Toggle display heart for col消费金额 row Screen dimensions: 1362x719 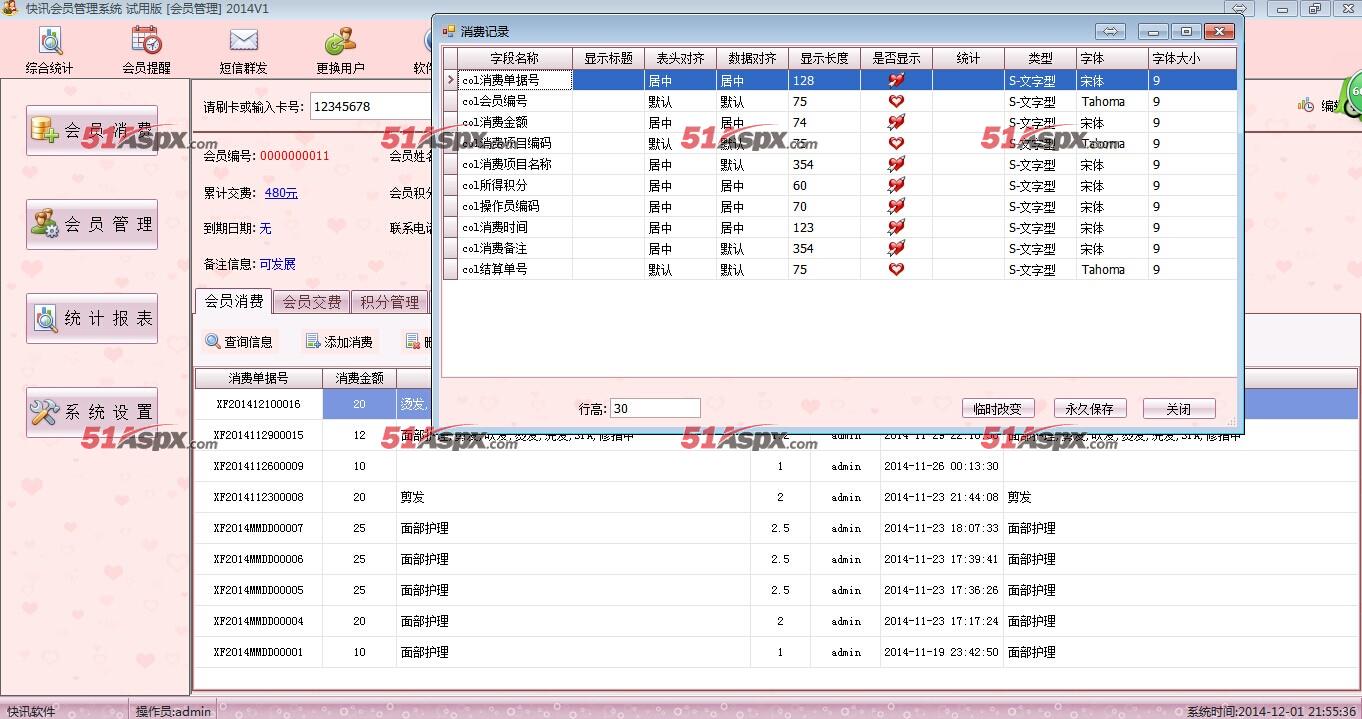point(896,122)
